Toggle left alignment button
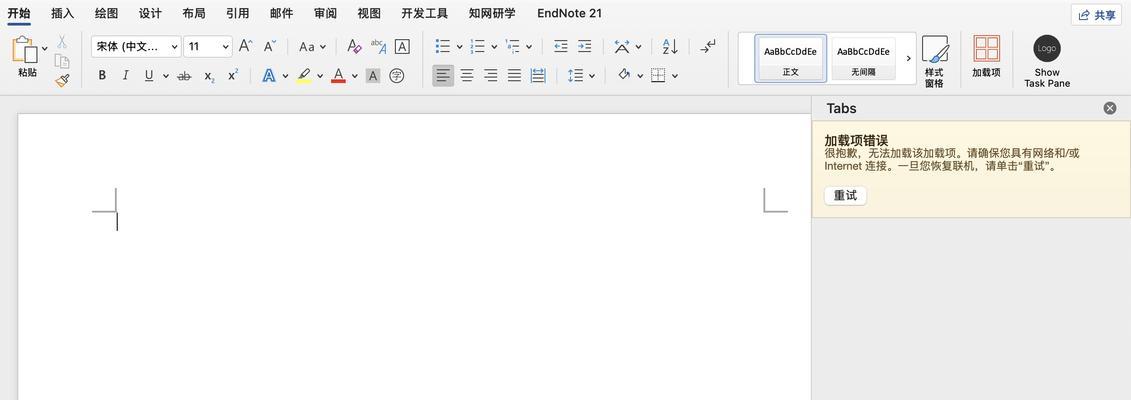The width and height of the screenshot is (1131, 400). coord(443,76)
